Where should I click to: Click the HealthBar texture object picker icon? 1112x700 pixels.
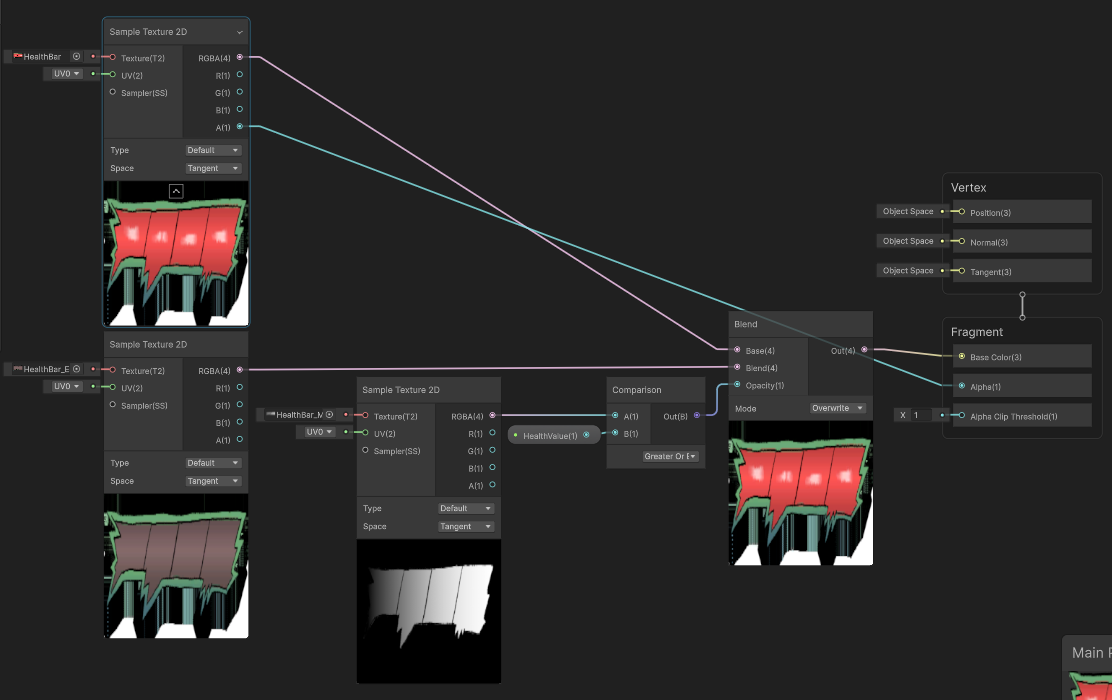tap(75, 57)
